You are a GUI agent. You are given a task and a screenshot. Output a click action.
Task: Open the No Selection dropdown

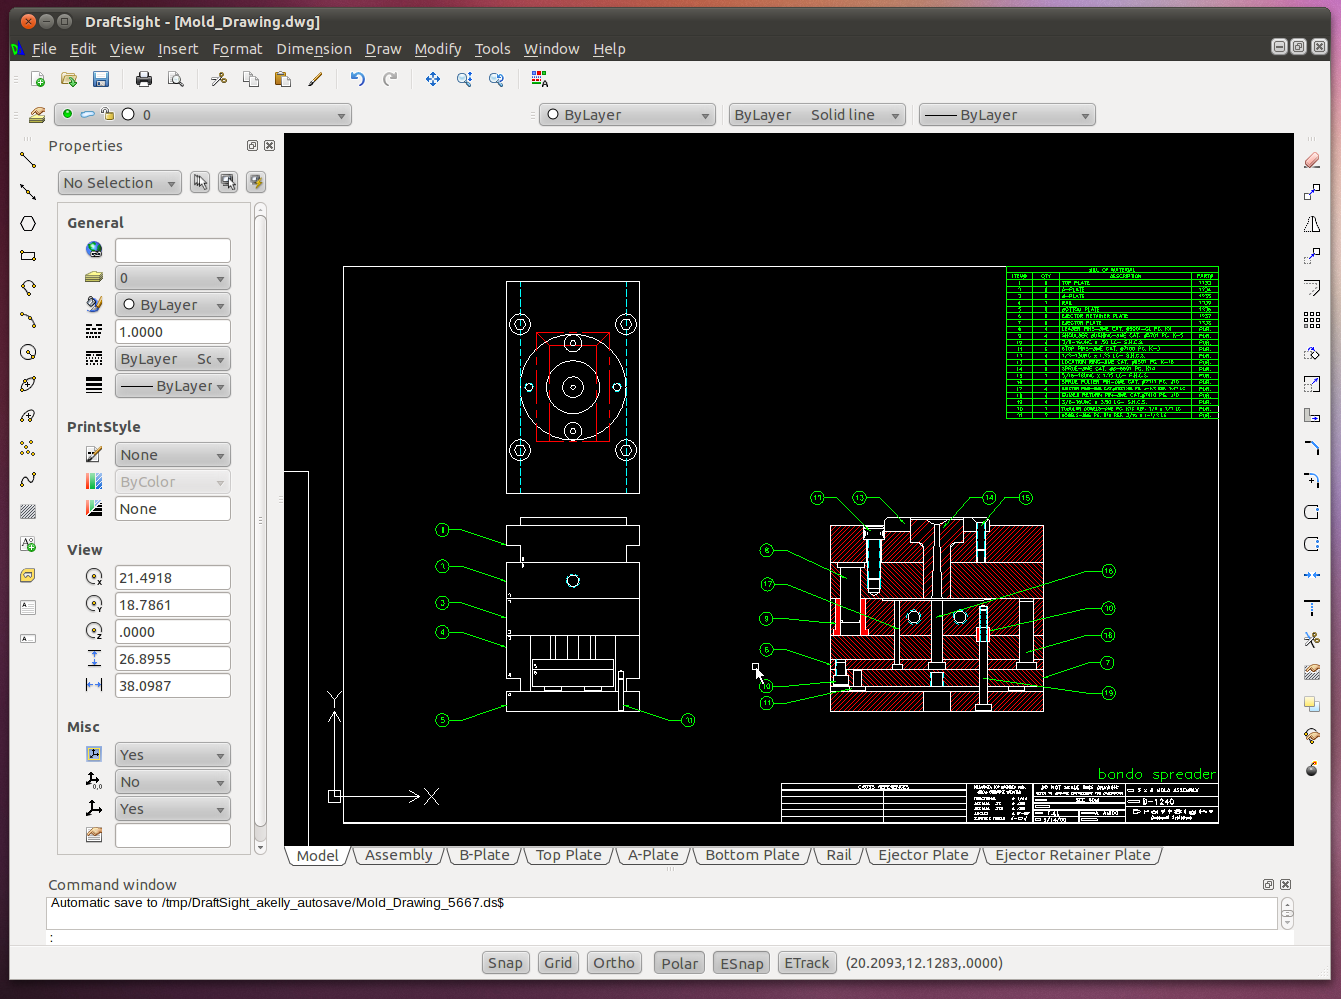(x=120, y=183)
